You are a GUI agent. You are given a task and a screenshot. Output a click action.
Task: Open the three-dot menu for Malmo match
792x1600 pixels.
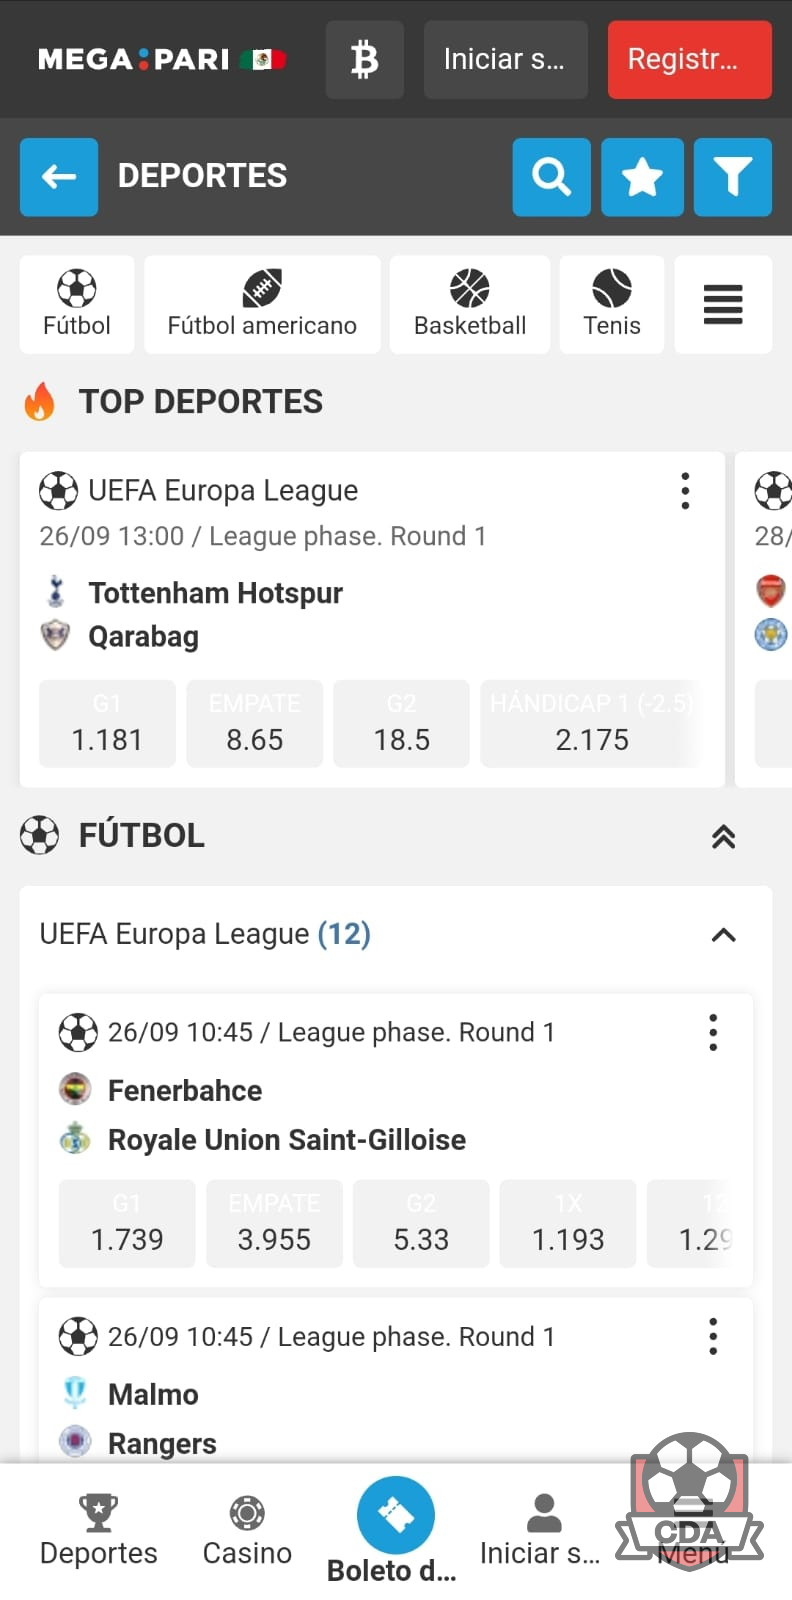[x=713, y=1336]
